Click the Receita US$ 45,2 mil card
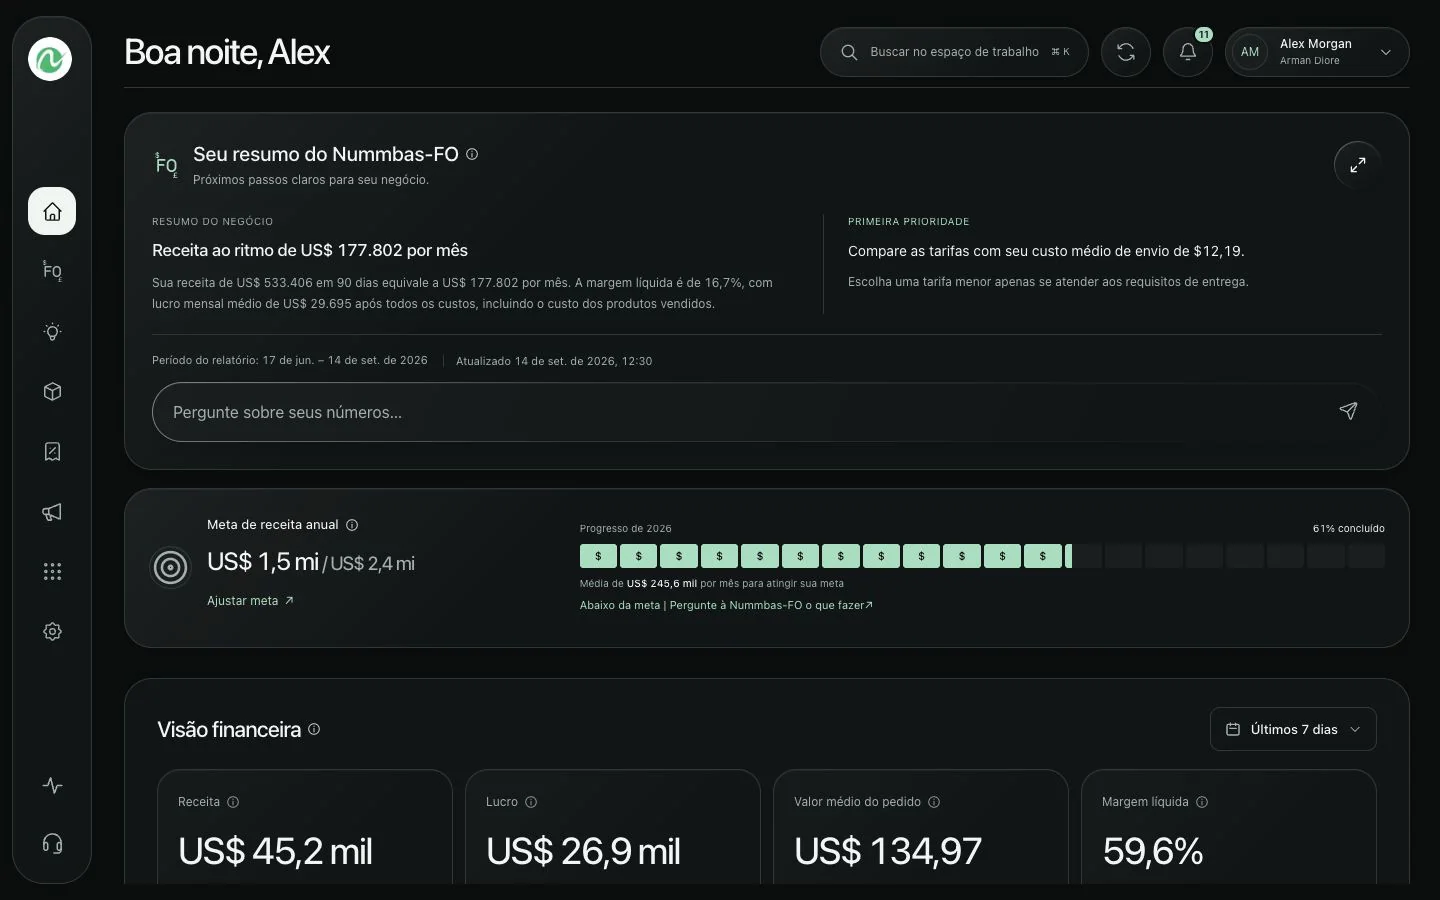The width and height of the screenshot is (1440, 900). tap(305, 827)
